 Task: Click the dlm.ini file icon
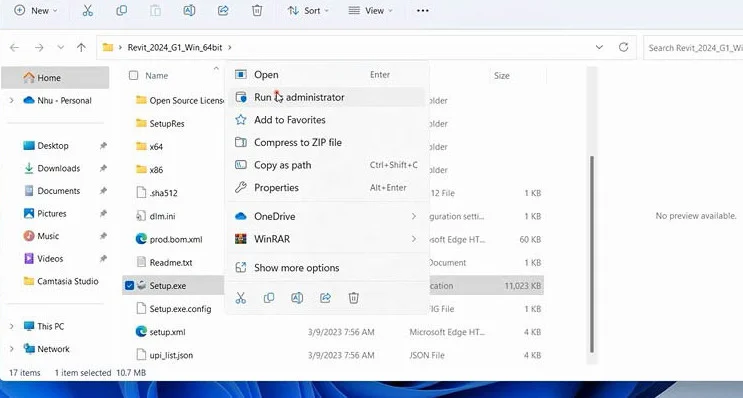coord(141,216)
